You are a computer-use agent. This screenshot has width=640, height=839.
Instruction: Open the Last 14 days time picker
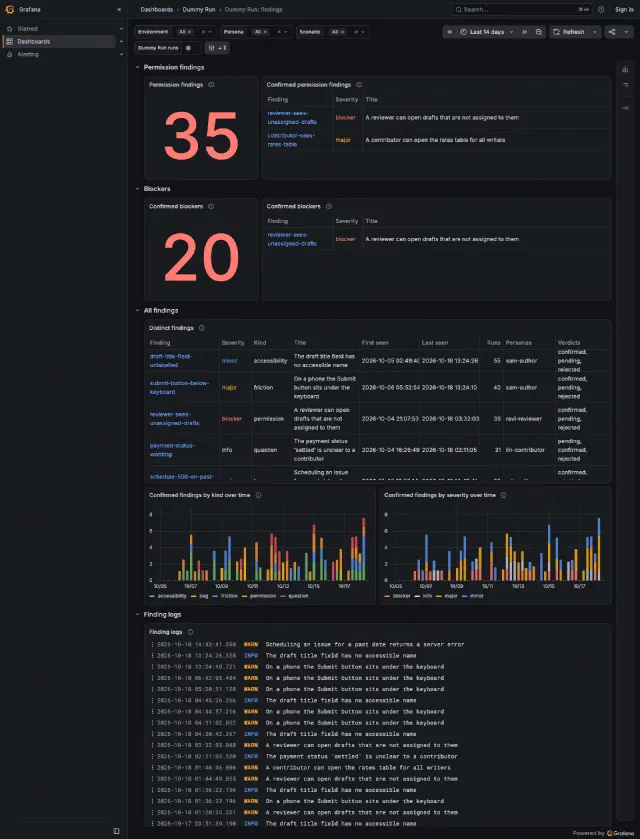point(487,32)
